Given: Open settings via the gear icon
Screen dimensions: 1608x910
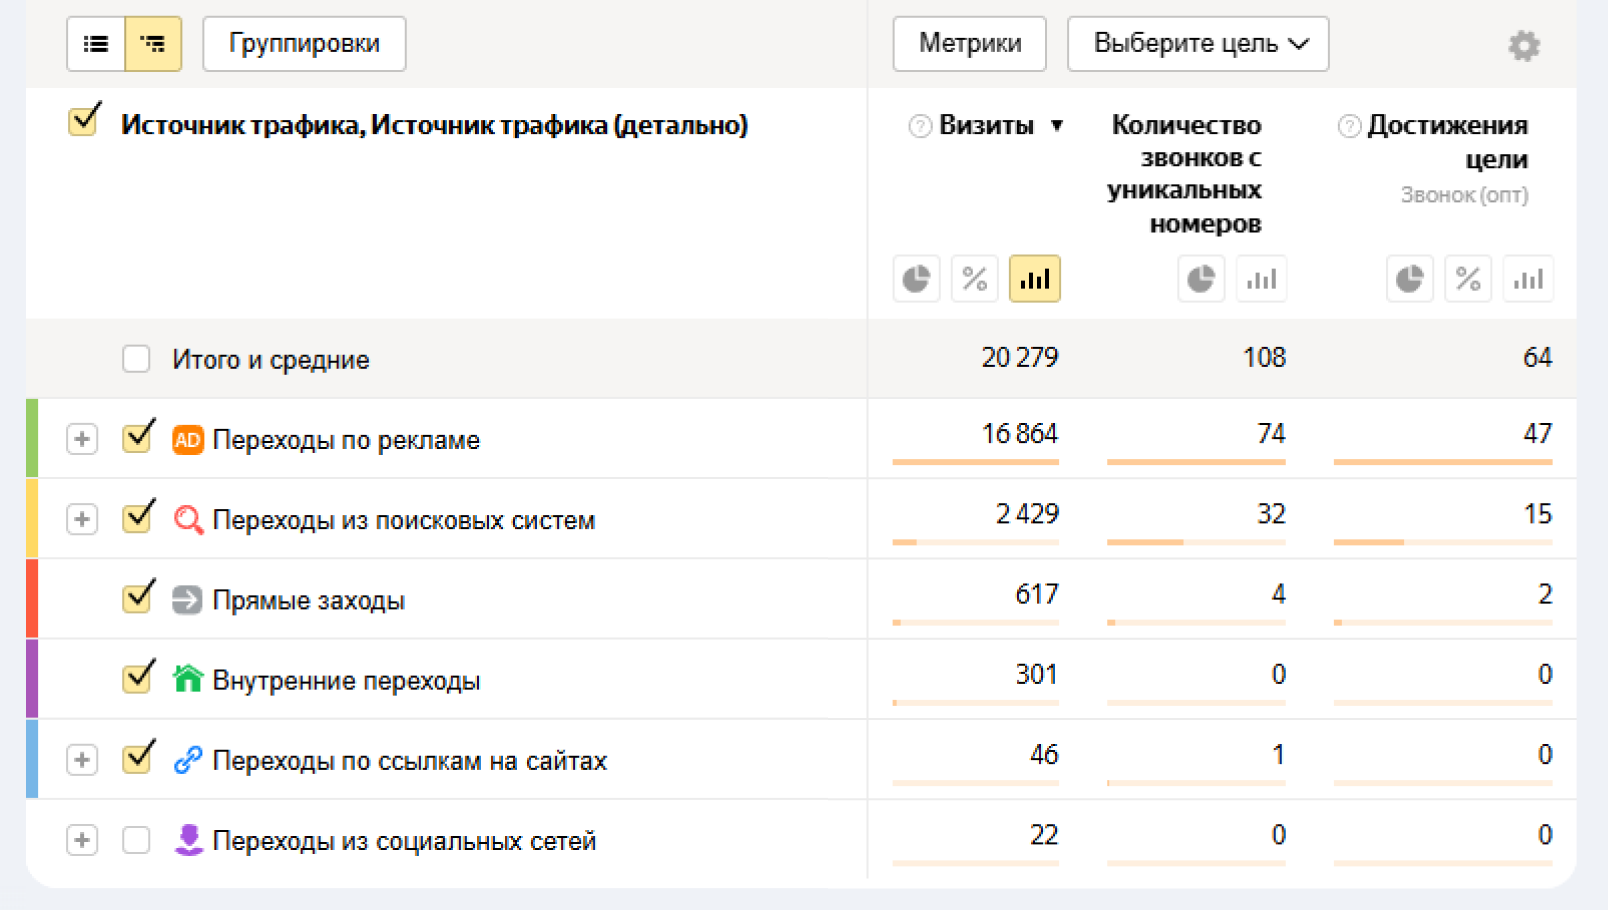Looking at the screenshot, I should pyautogui.click(x=1524, y=45).
